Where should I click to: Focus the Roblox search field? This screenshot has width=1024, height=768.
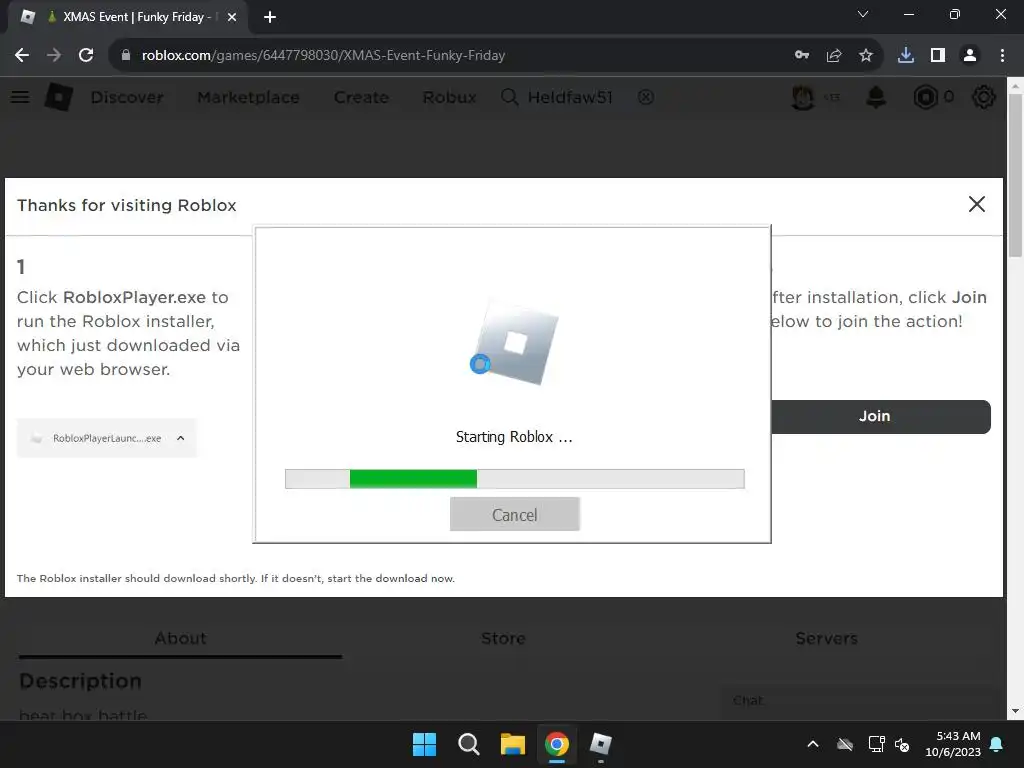pos(569,97)
